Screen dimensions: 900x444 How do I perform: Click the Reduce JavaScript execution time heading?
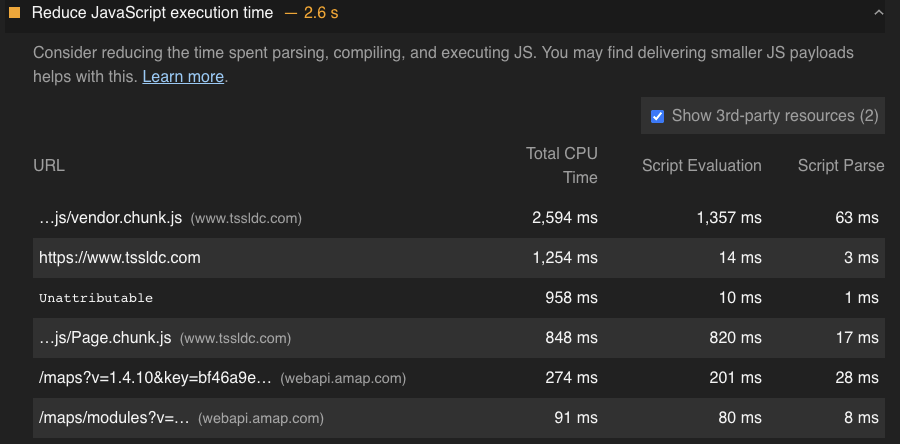[152, 13]
